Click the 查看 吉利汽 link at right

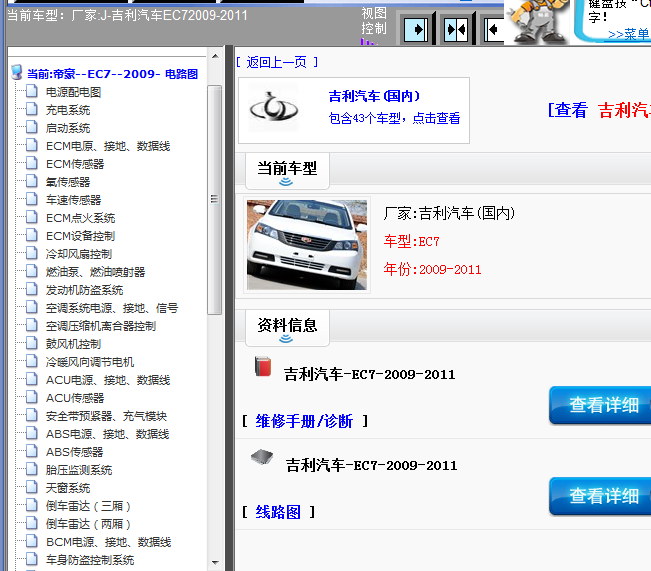click(x=599, y=110)
